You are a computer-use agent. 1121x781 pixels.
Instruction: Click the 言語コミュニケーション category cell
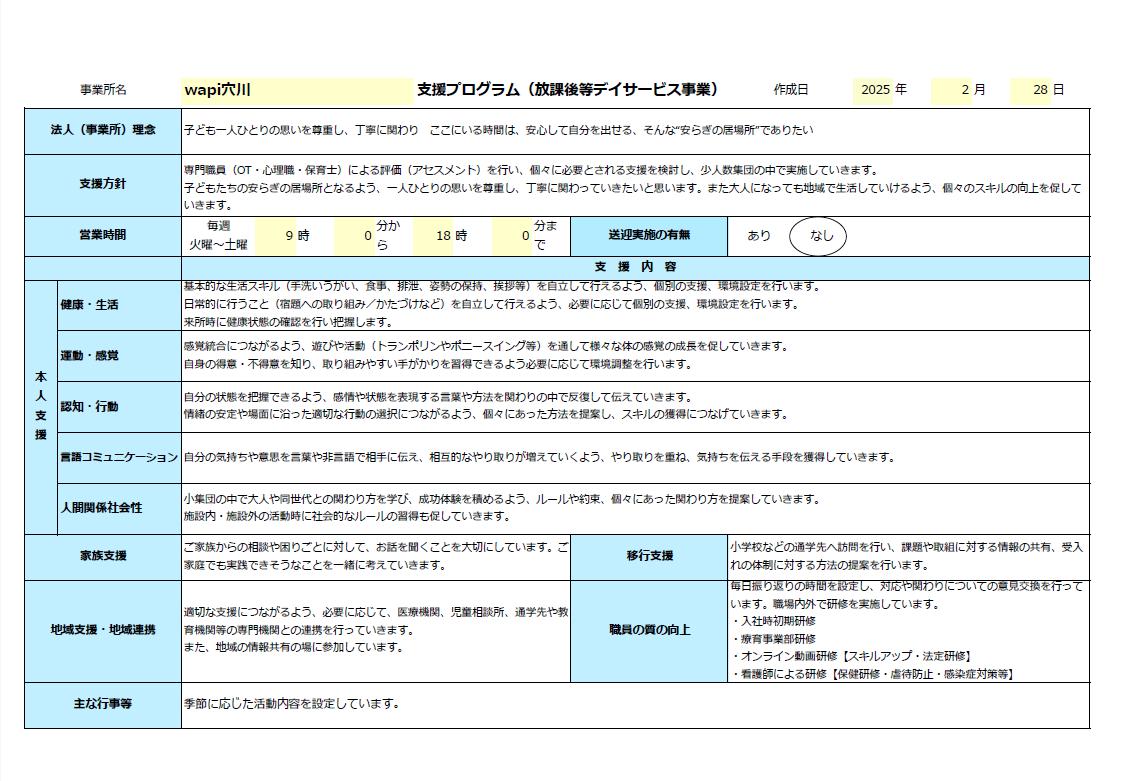tap(119, 457)
